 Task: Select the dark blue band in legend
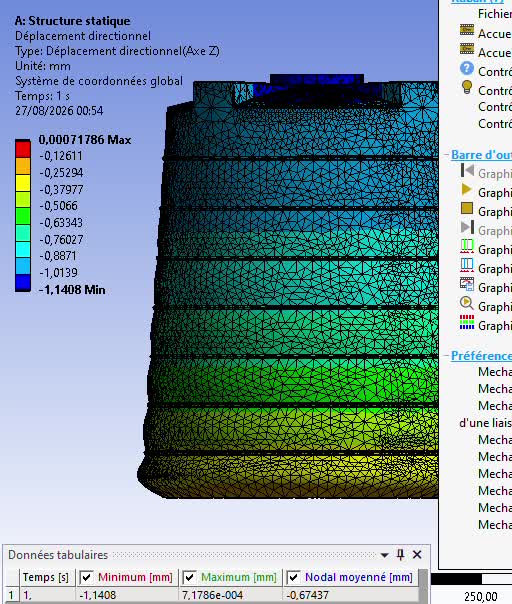click(x=23, y=283)
